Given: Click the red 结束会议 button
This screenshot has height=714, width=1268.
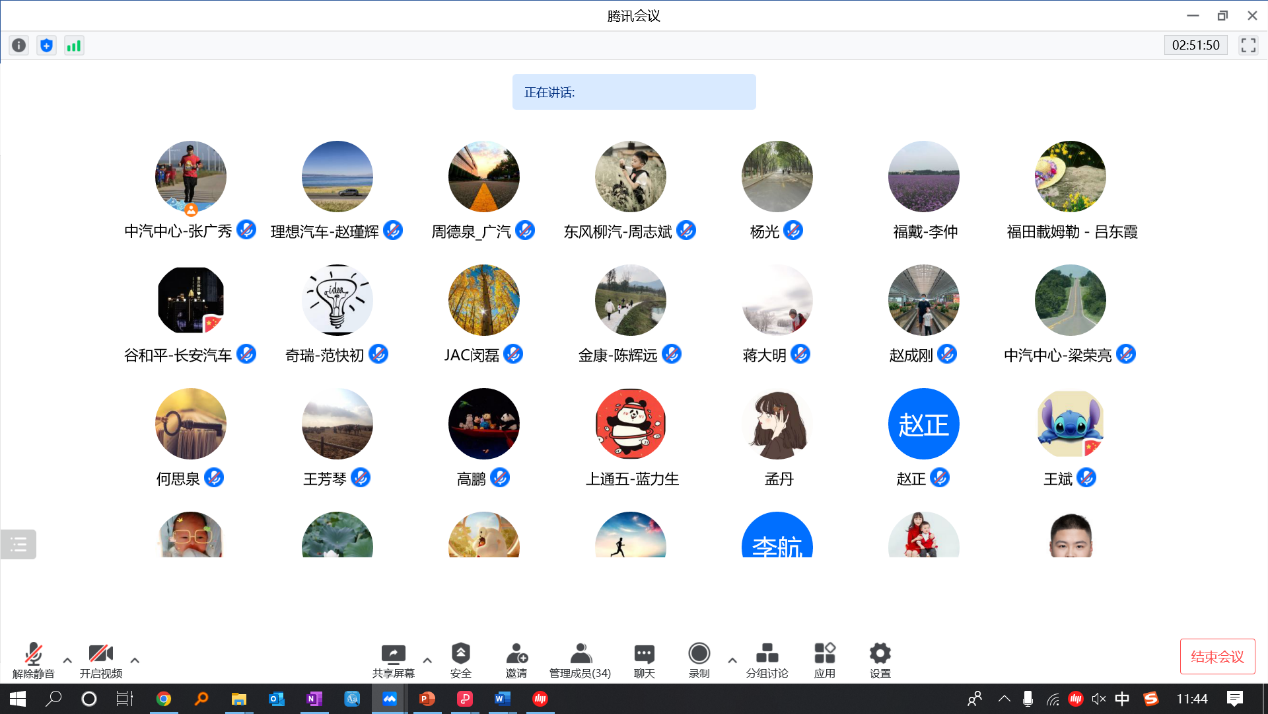Looking at the screenshot, I should tap(1217, 657).
